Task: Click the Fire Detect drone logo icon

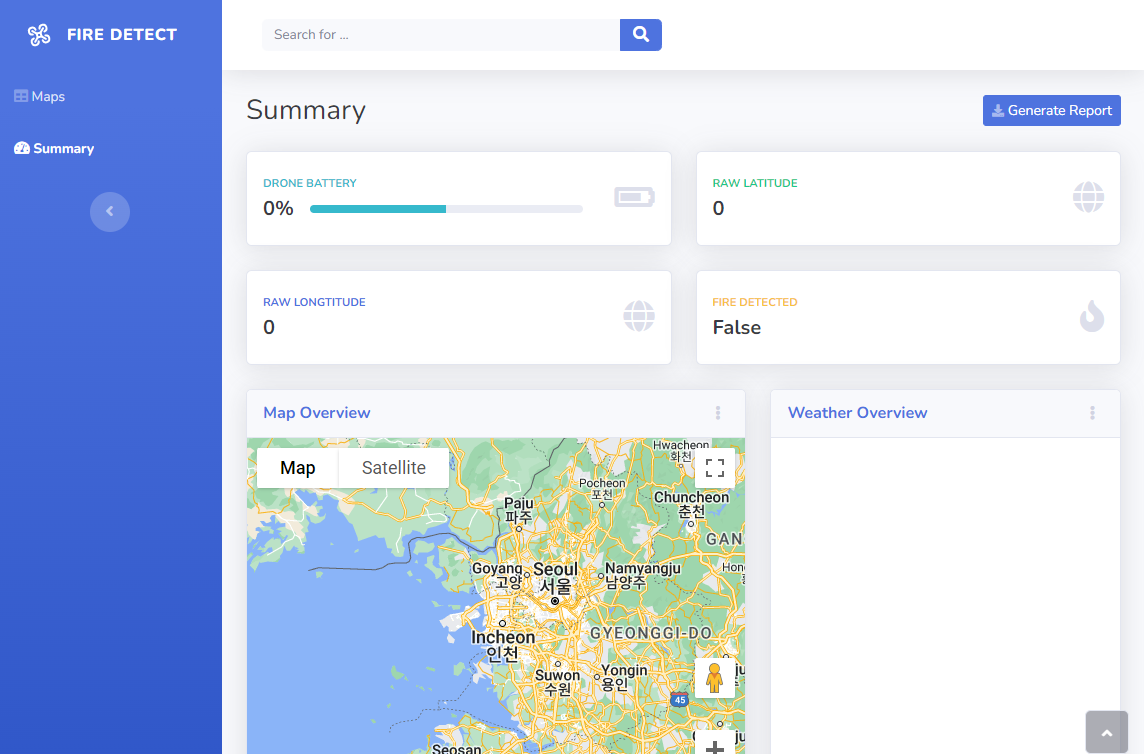Action: tap(39, 35)
